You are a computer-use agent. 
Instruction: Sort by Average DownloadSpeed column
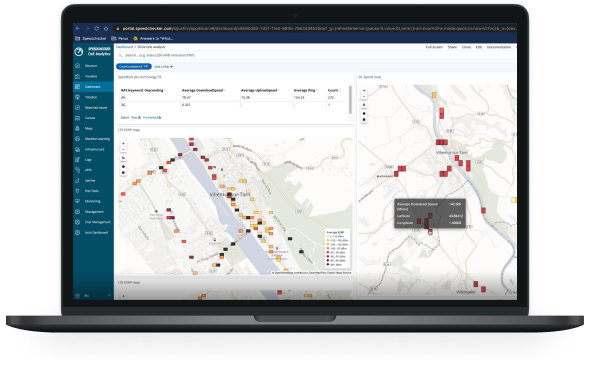[203, 90]
